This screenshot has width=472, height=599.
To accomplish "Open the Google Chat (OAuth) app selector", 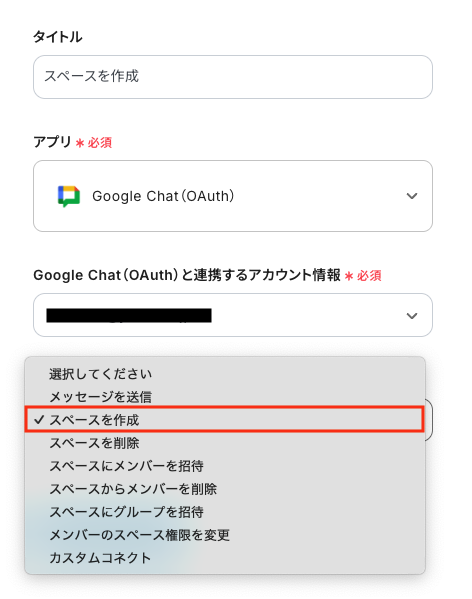I will point(233,196).
